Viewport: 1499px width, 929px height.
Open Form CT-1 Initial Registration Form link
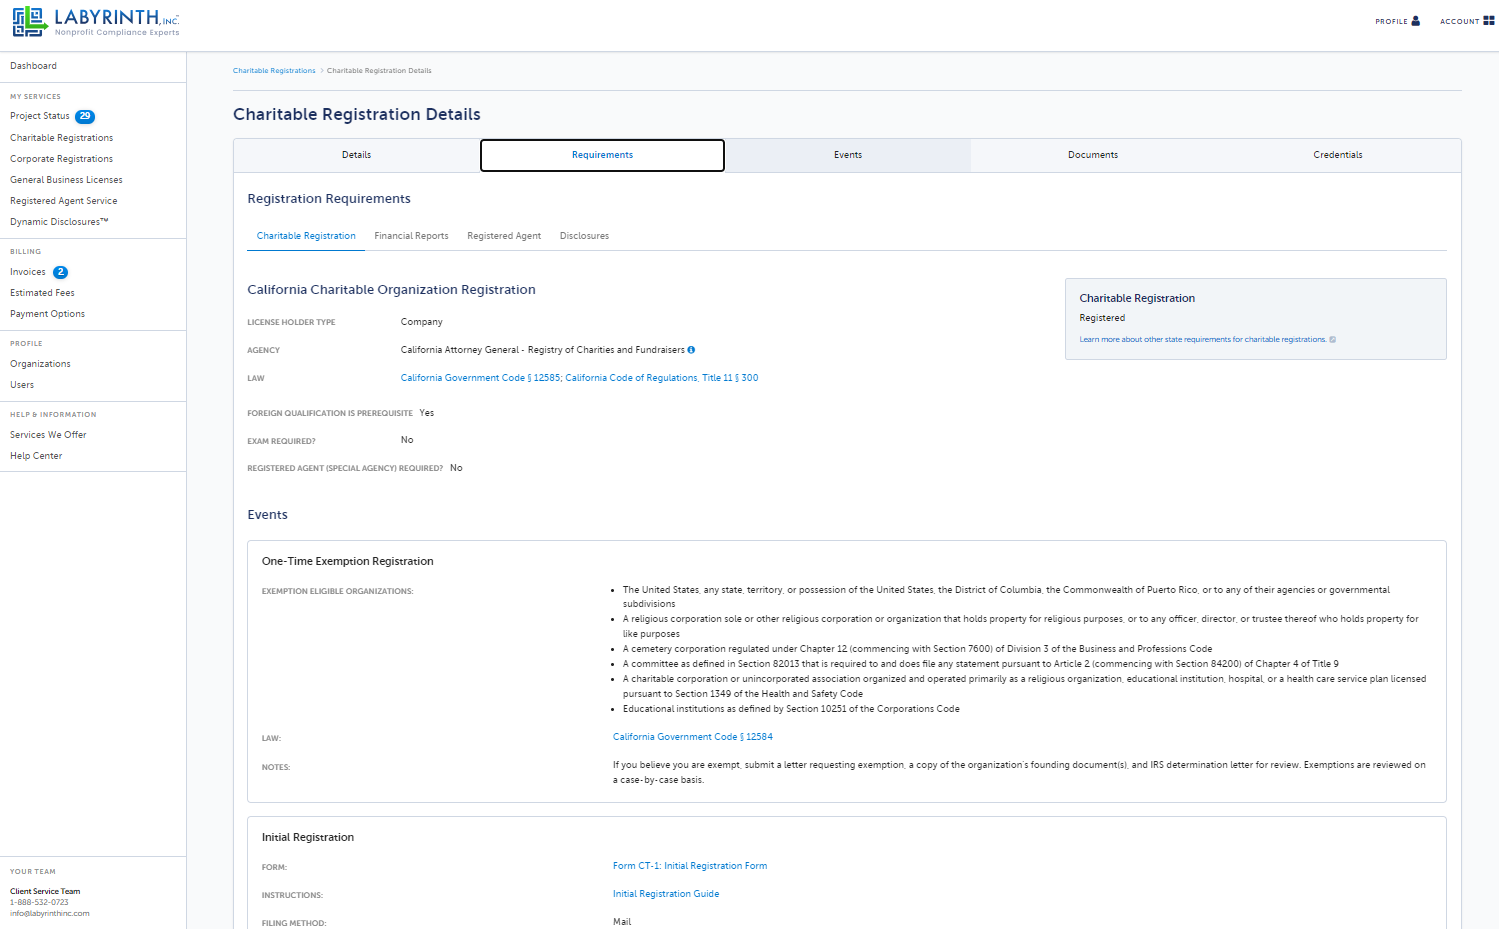[x=690, y=866]
